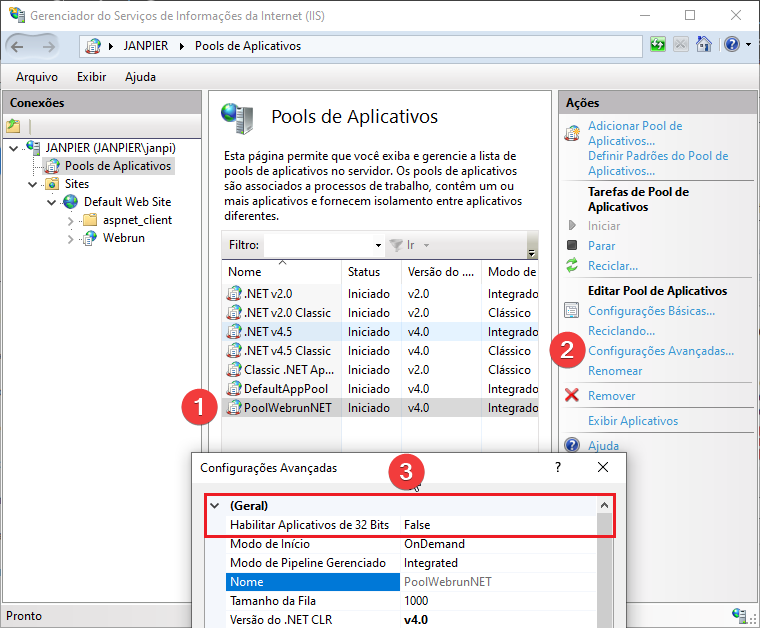The width and height of the screenshot is (760, 628).
Task: Click the Configurações Básicas icon
Action: click(572, 310)
